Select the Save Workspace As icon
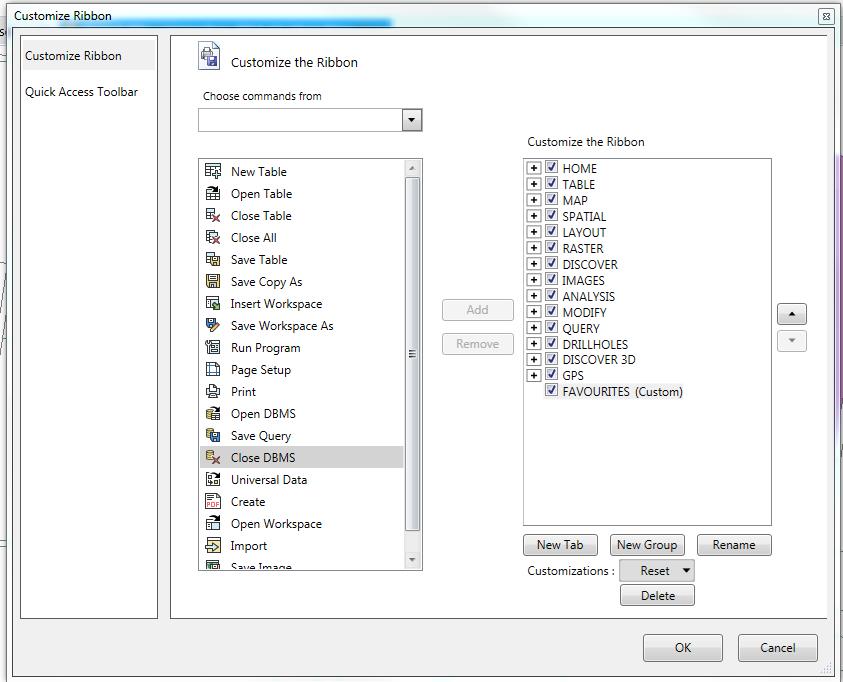This screenshot has width=843, height=682. pyautogui.click(x=213, y=325)
